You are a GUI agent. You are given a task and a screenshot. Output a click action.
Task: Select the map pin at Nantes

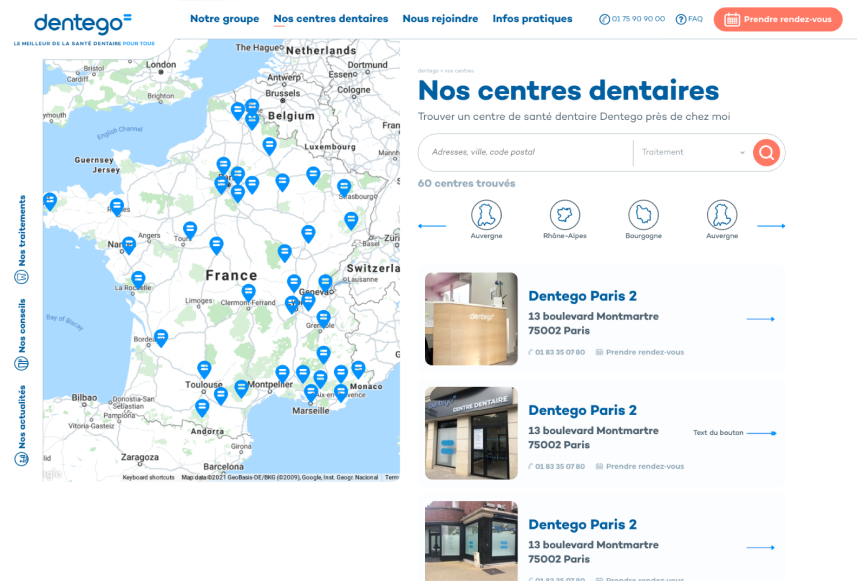coord(129,245)
